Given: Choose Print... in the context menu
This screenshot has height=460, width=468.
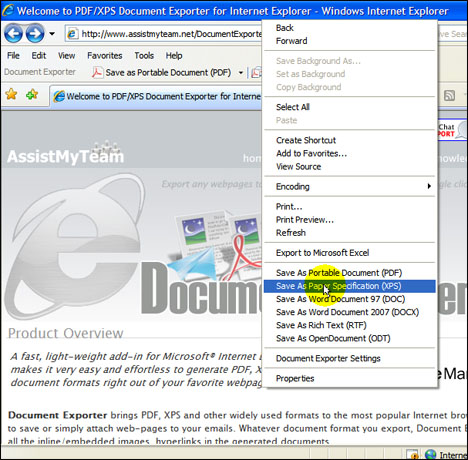Looking at the screenshot, I should (350, 207).
